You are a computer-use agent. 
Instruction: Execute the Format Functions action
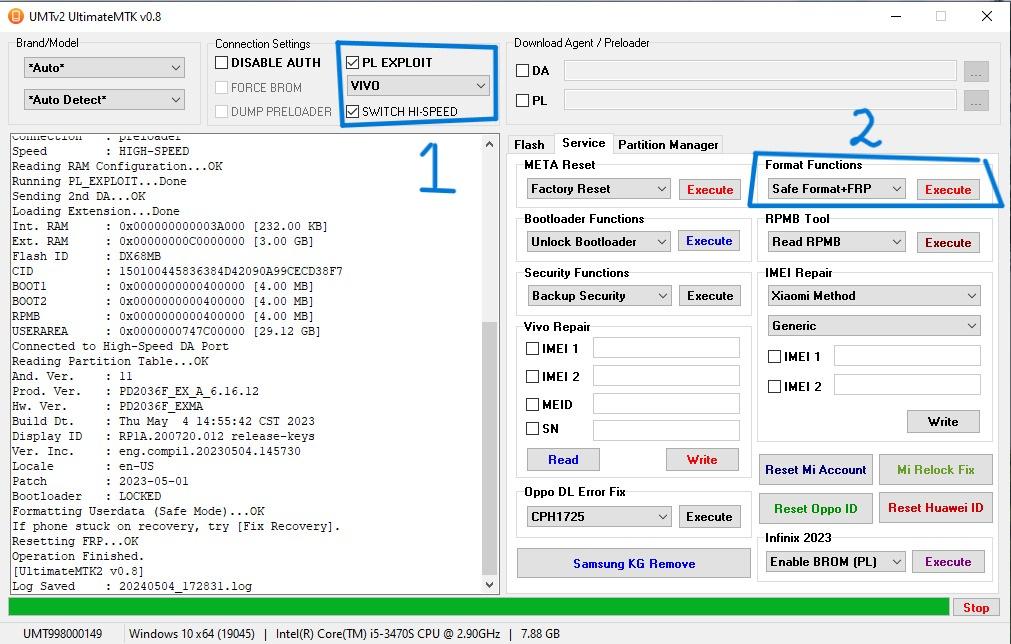point(948,190)
